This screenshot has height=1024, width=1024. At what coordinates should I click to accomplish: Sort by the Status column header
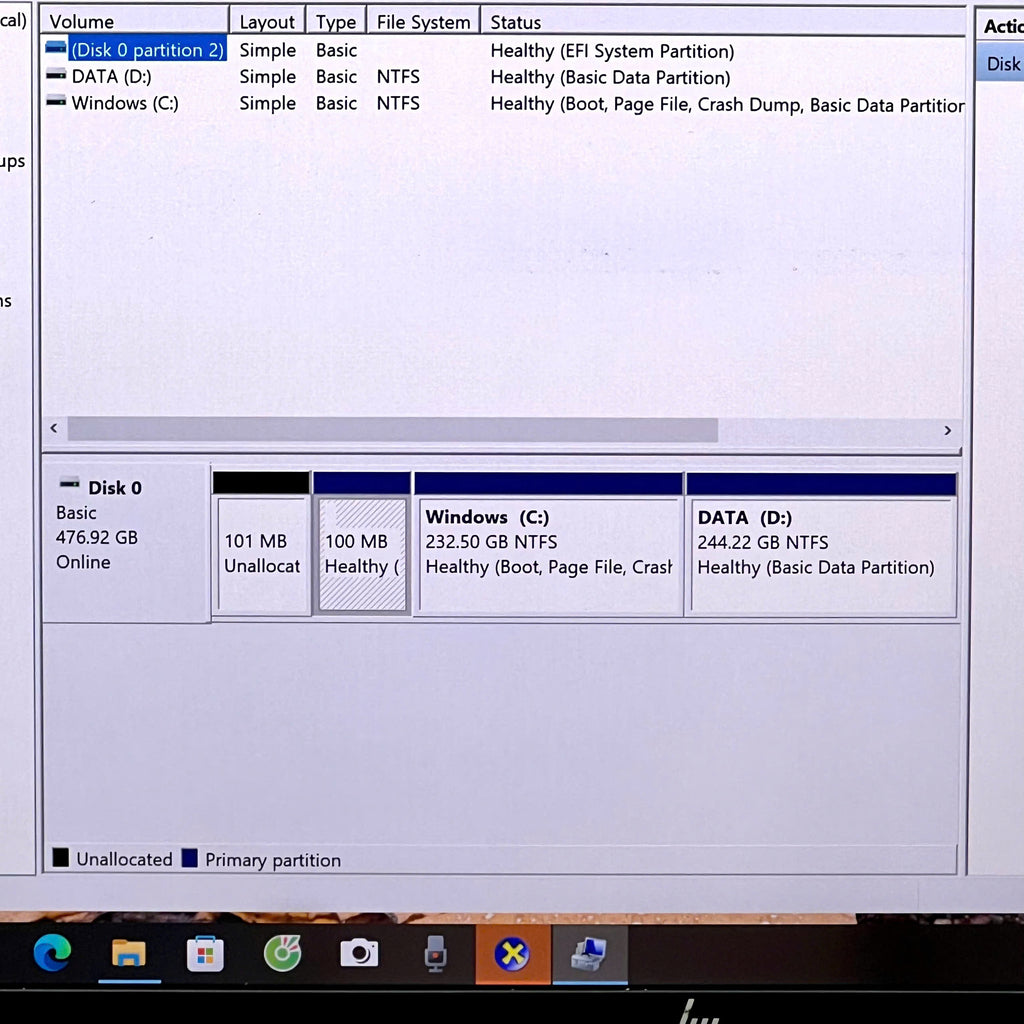722,22
